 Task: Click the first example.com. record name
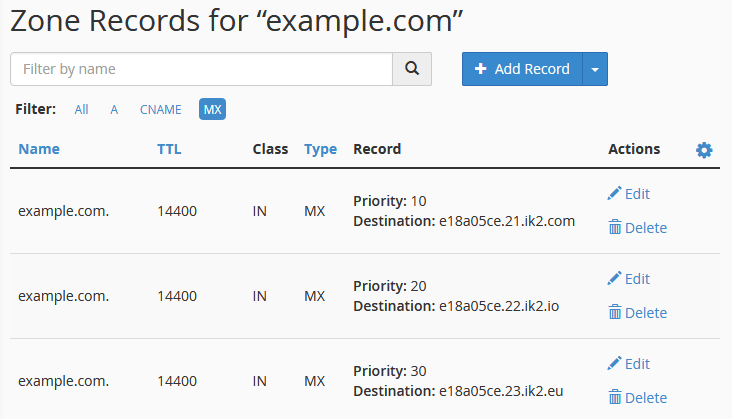[64, 211]
